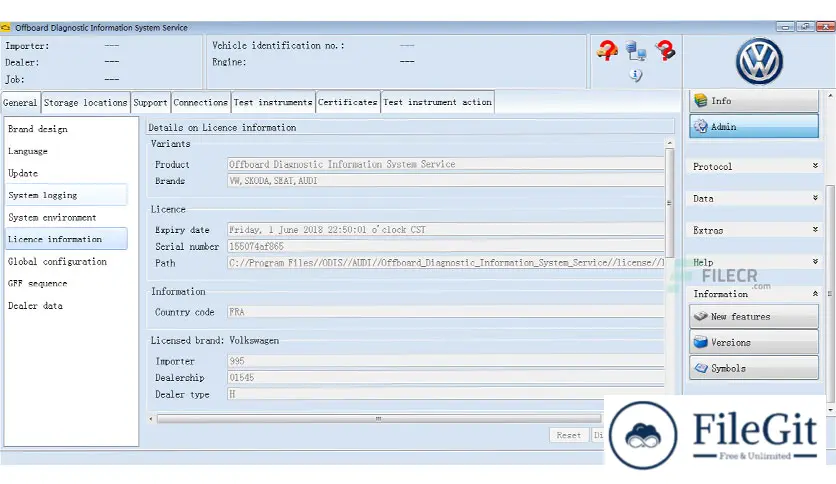
Task: Switch to the Certificates tab
Action: point(348,102)
